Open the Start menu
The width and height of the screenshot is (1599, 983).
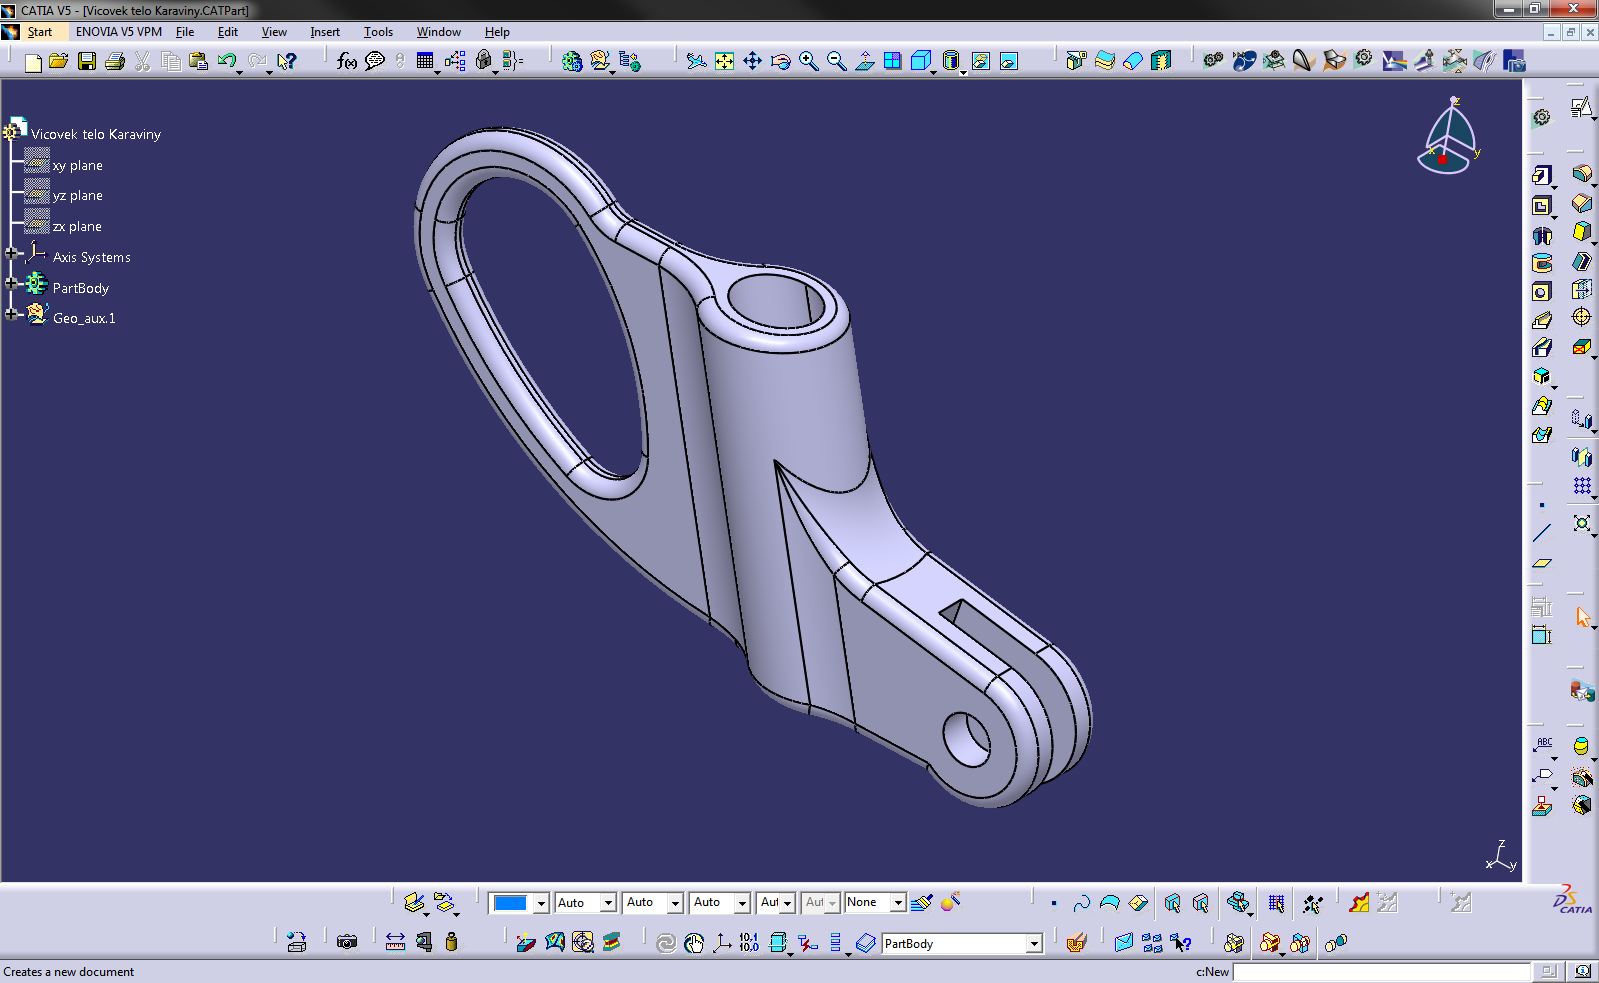pyautogui.click(x=40, y=32)
